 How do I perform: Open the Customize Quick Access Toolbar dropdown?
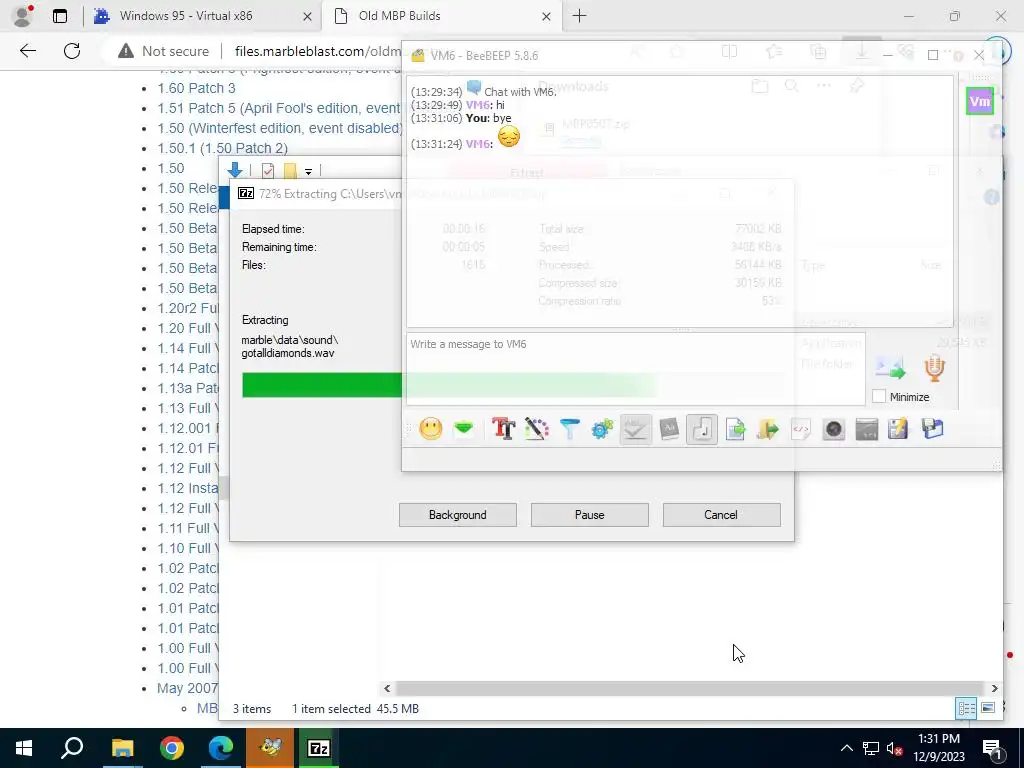[x=308, y=171]
